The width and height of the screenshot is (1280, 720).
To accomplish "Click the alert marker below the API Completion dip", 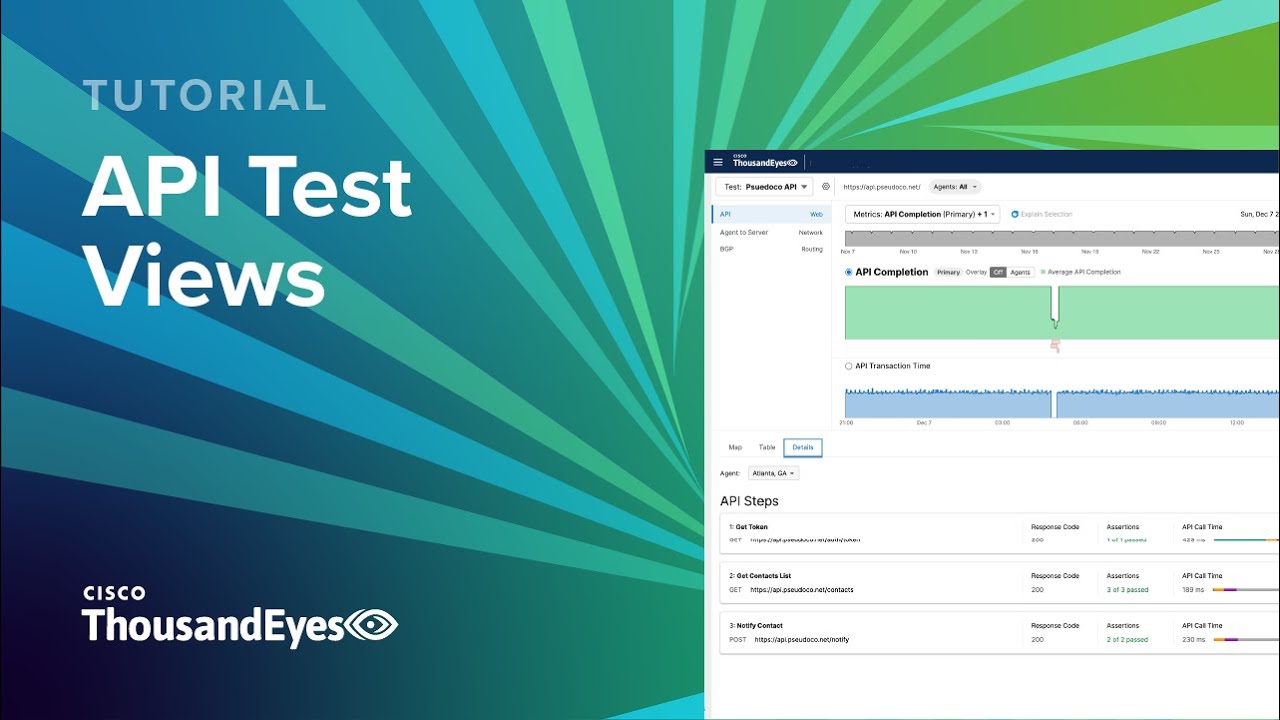I will click(1054, 345).
